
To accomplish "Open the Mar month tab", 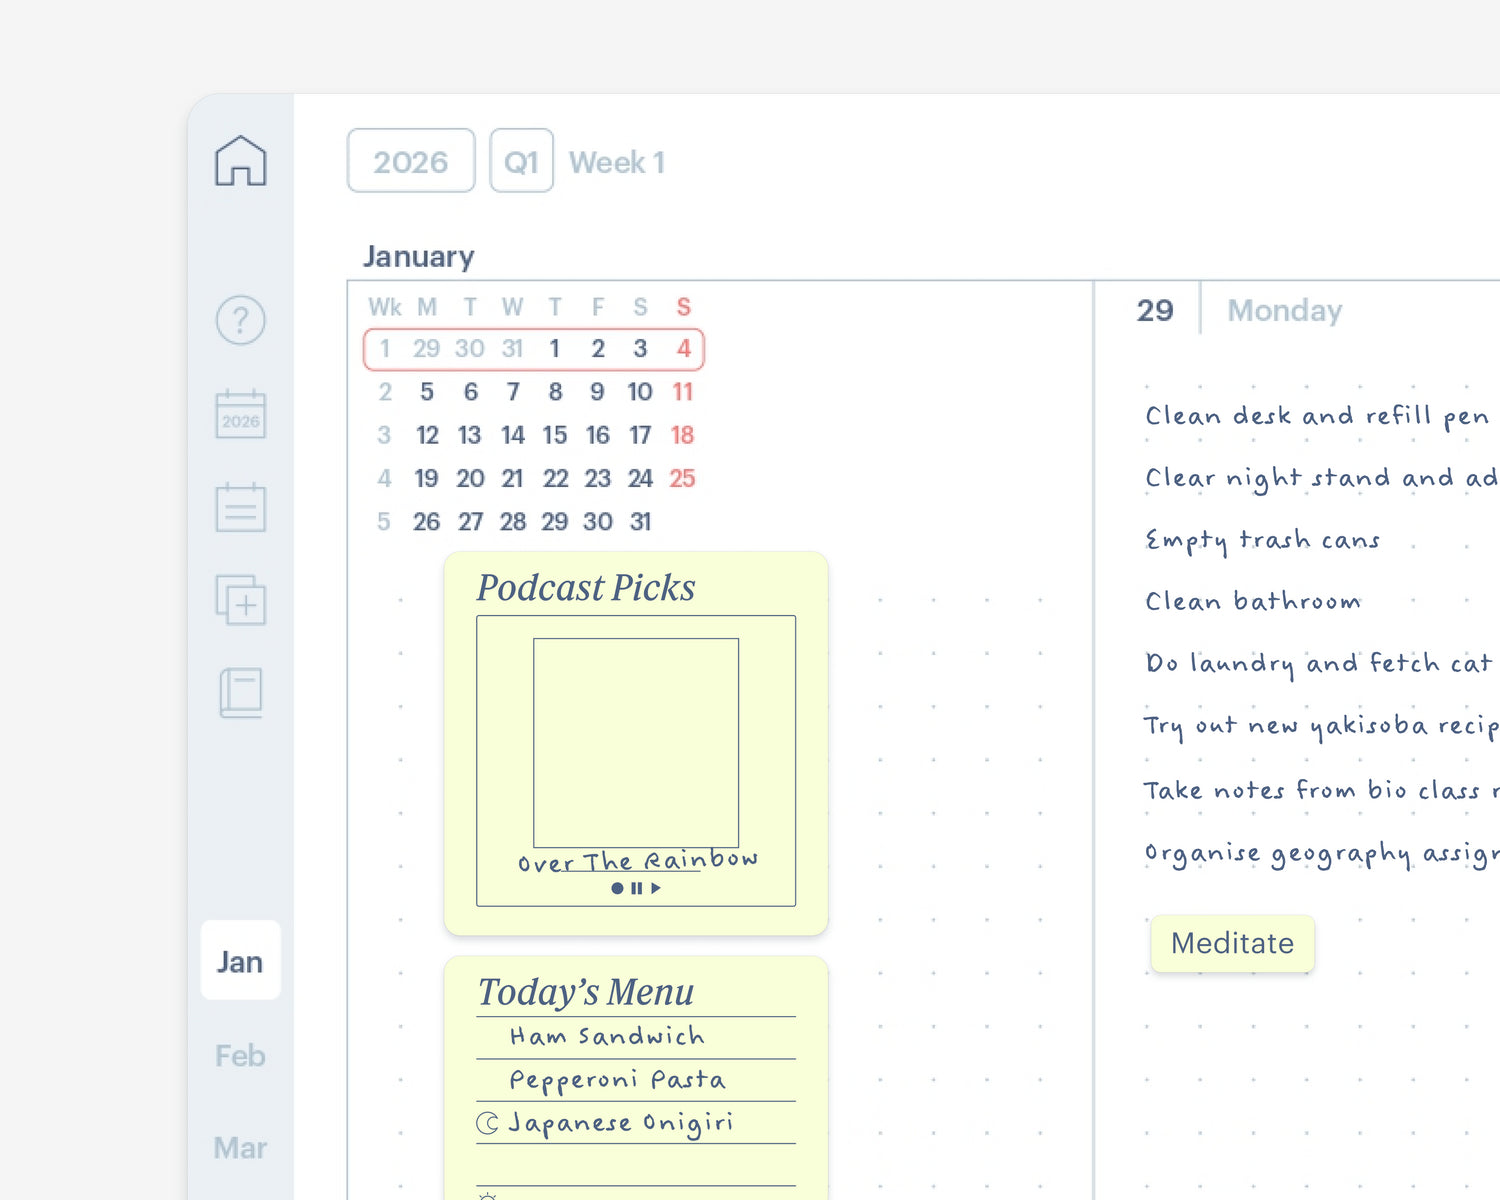I will [240, 1147].
